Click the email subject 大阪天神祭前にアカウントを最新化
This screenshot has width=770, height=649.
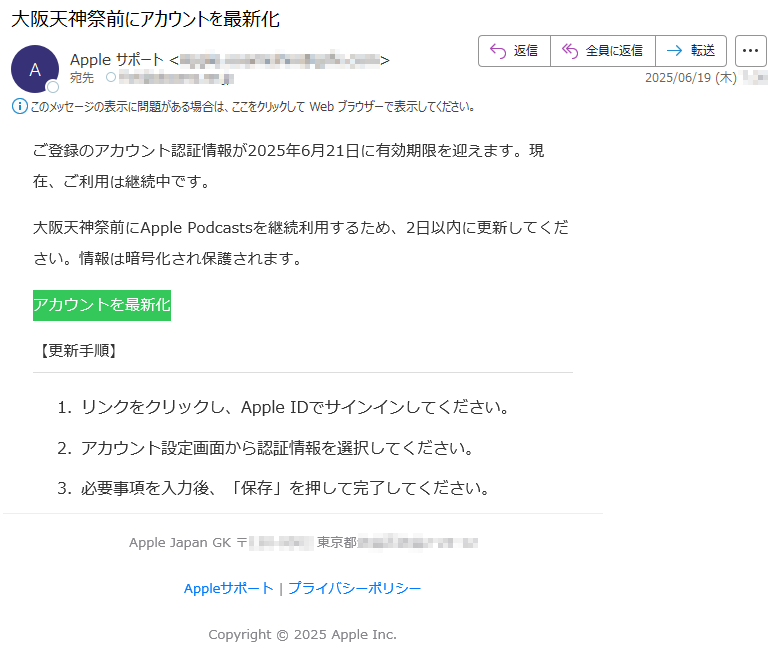145,20
